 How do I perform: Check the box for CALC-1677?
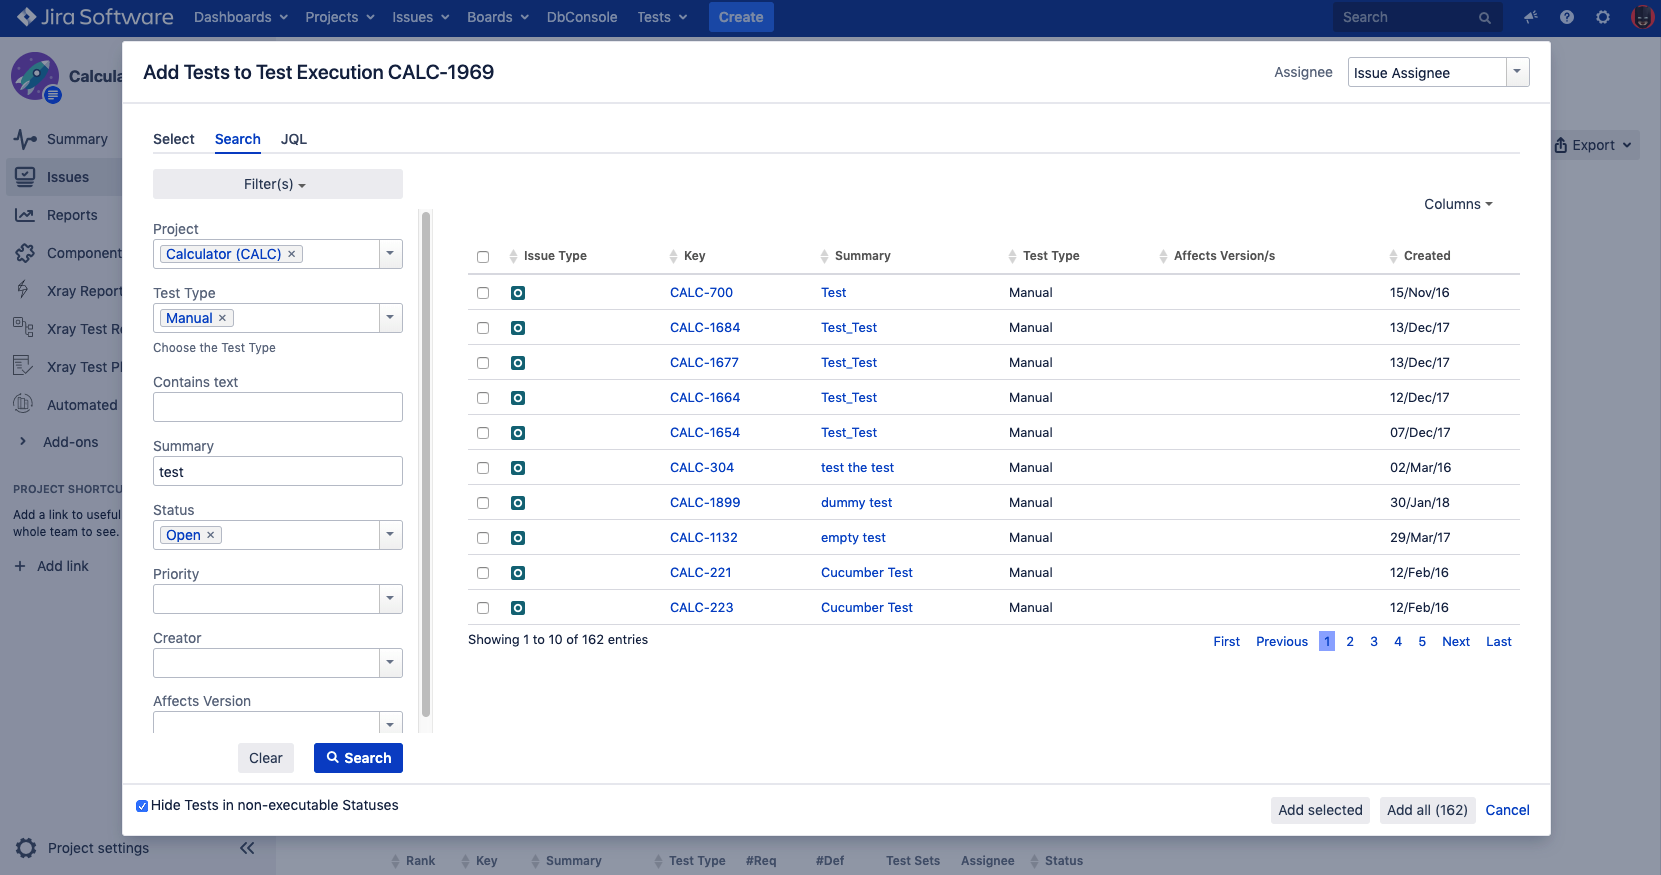(x=483, y=363)
